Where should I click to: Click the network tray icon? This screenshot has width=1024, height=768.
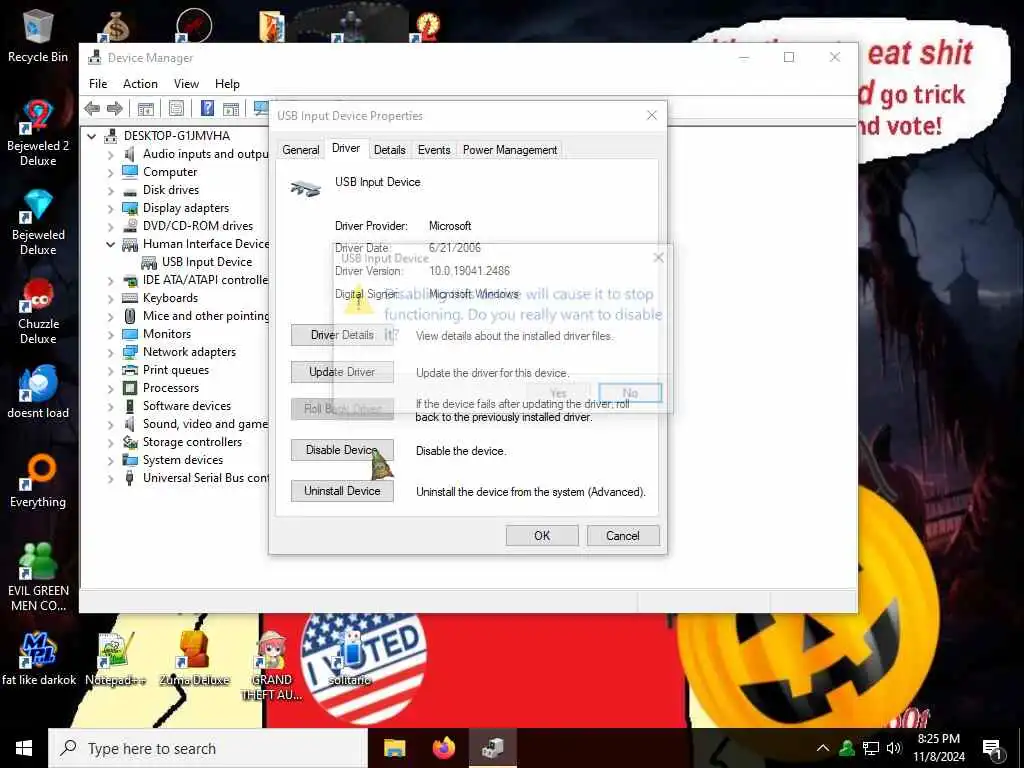click(871, 748)
